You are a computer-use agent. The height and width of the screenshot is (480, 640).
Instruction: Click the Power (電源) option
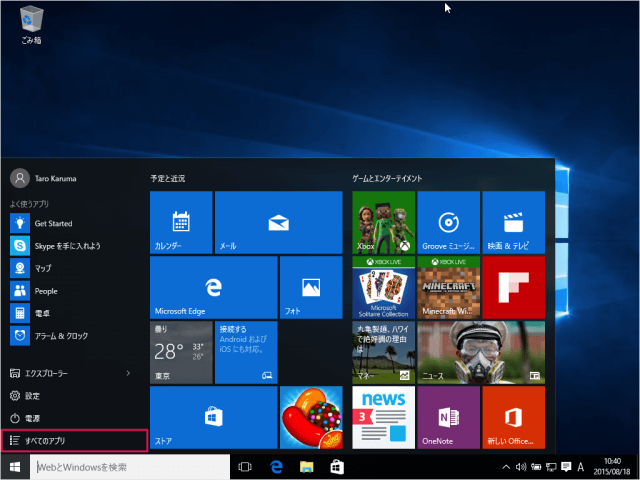pos(33,417)
